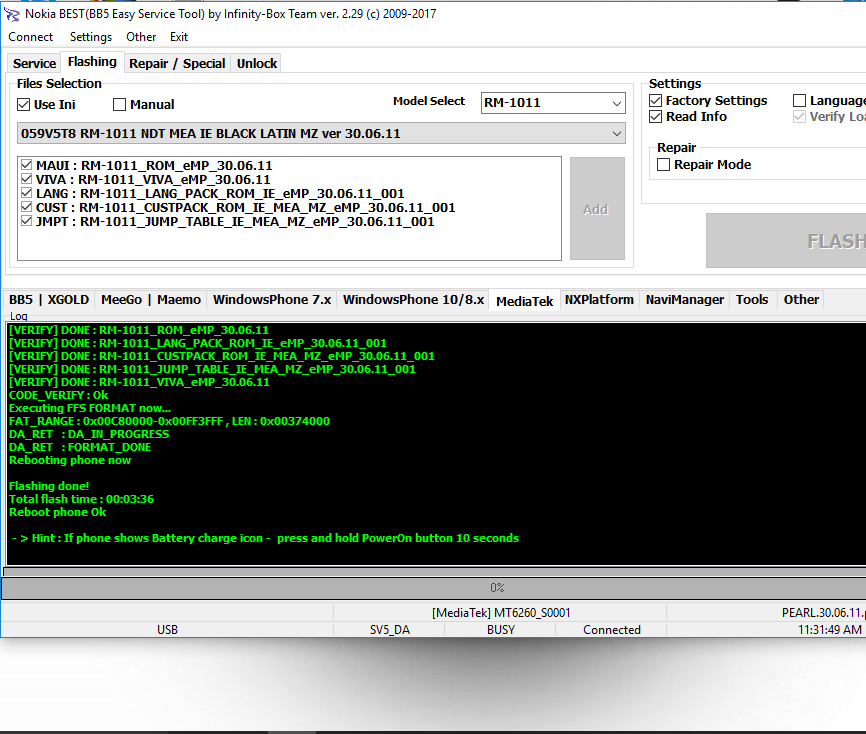Click the Hint battery charge log line

click(265, 538)
